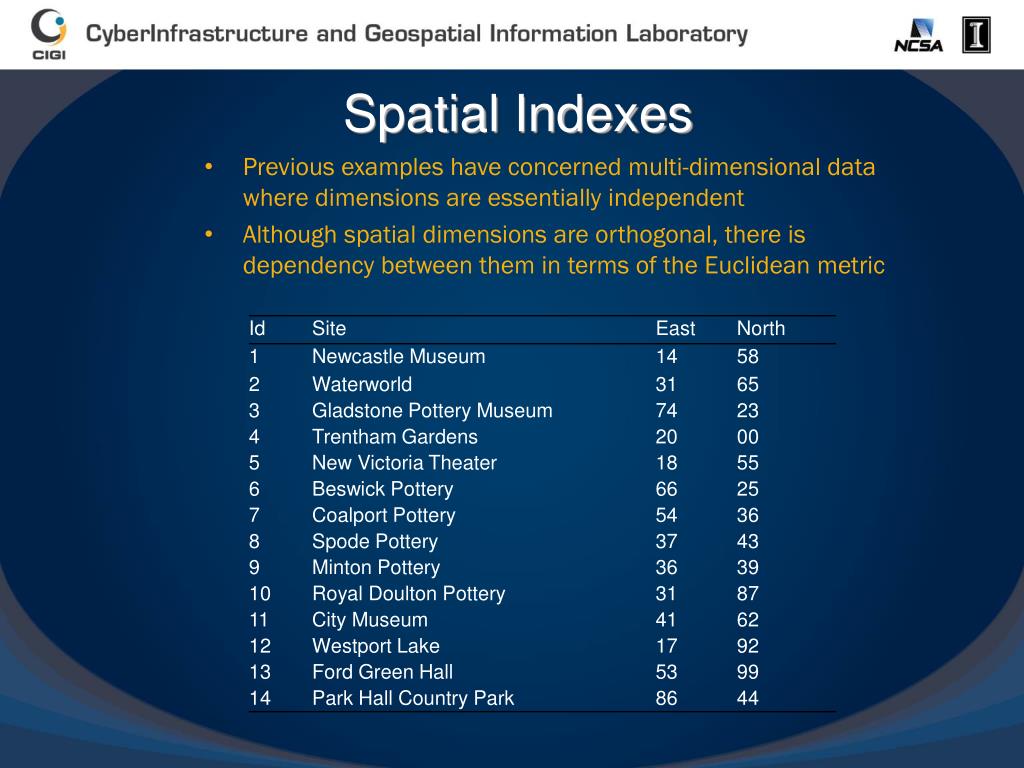Screen dimensions: 1024x768
Task: Click the NCSA logo
Action: pos(919,35)
